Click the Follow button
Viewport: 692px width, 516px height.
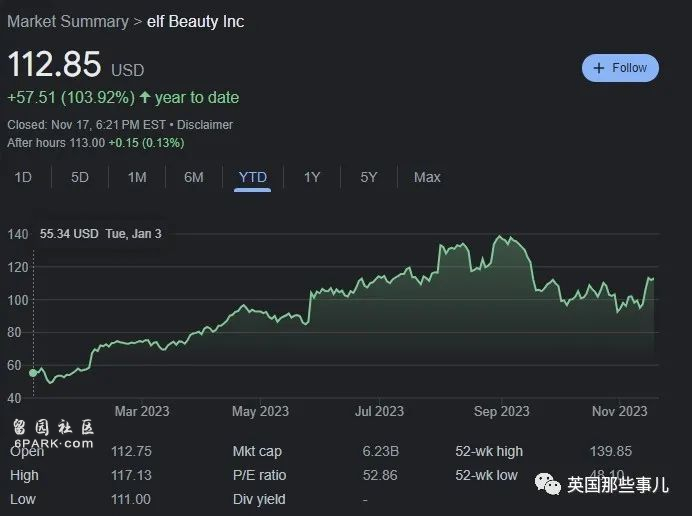click(620, 68)
